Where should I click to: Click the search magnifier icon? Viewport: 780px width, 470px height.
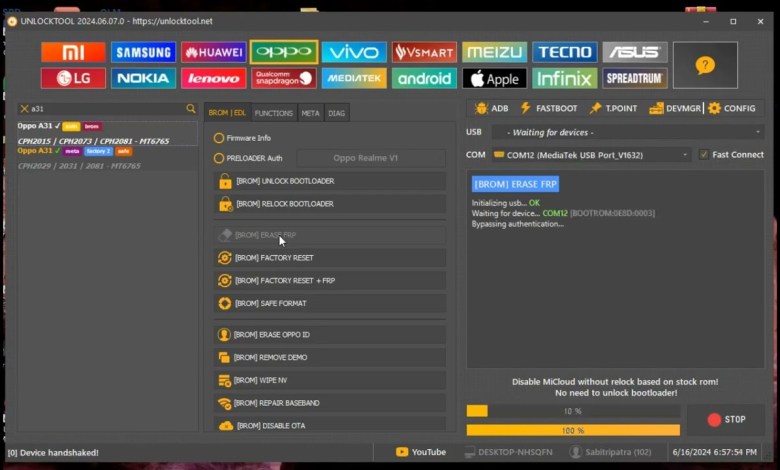(x=191, y=108)
